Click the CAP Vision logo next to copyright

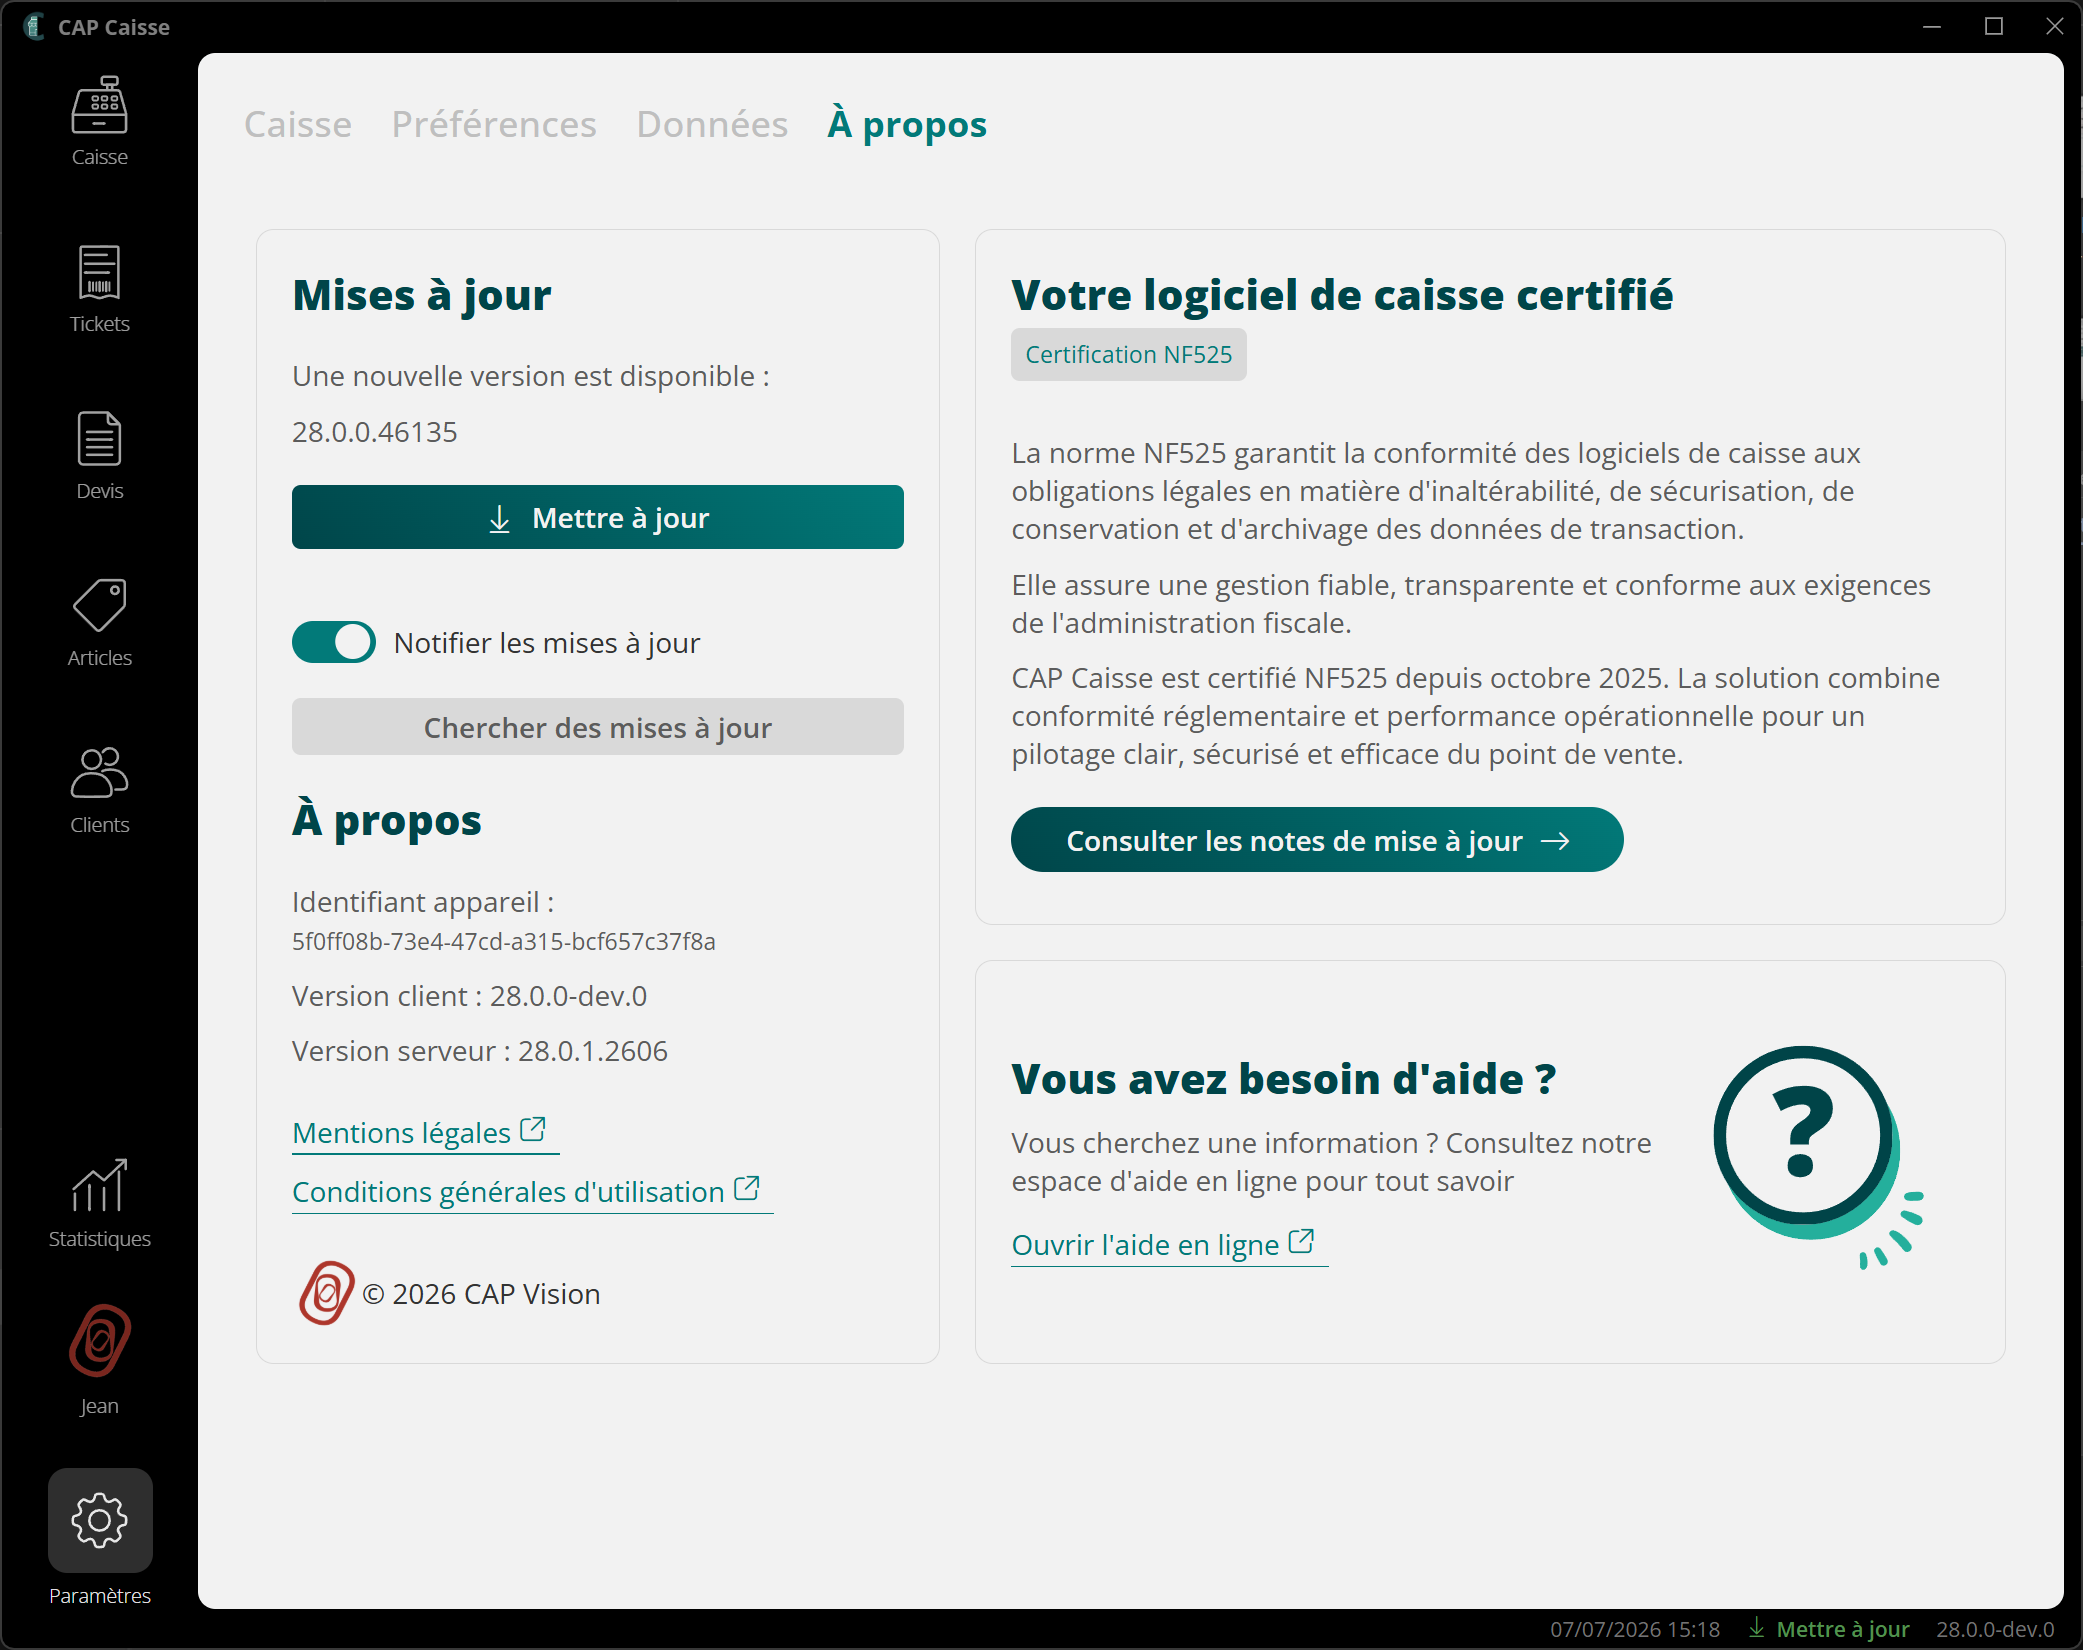(327, 1293)
